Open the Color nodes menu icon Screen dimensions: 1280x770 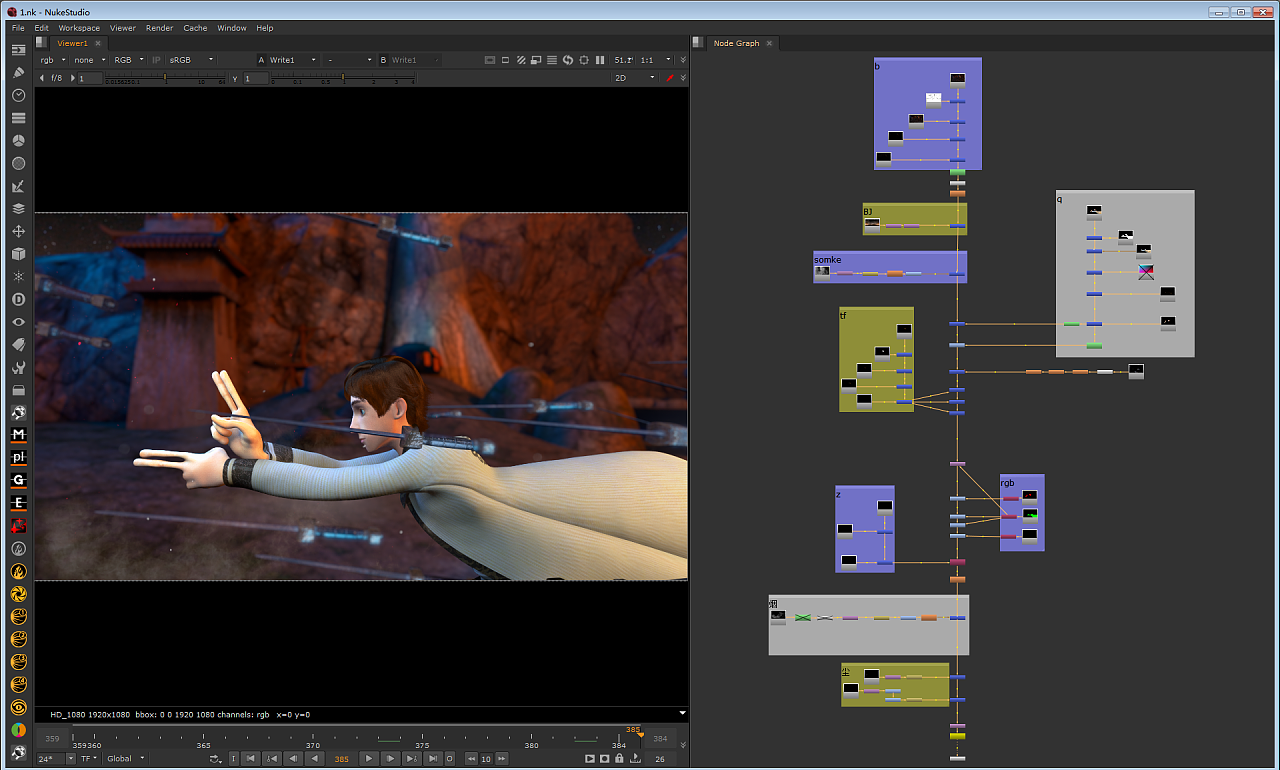(18, 141)
